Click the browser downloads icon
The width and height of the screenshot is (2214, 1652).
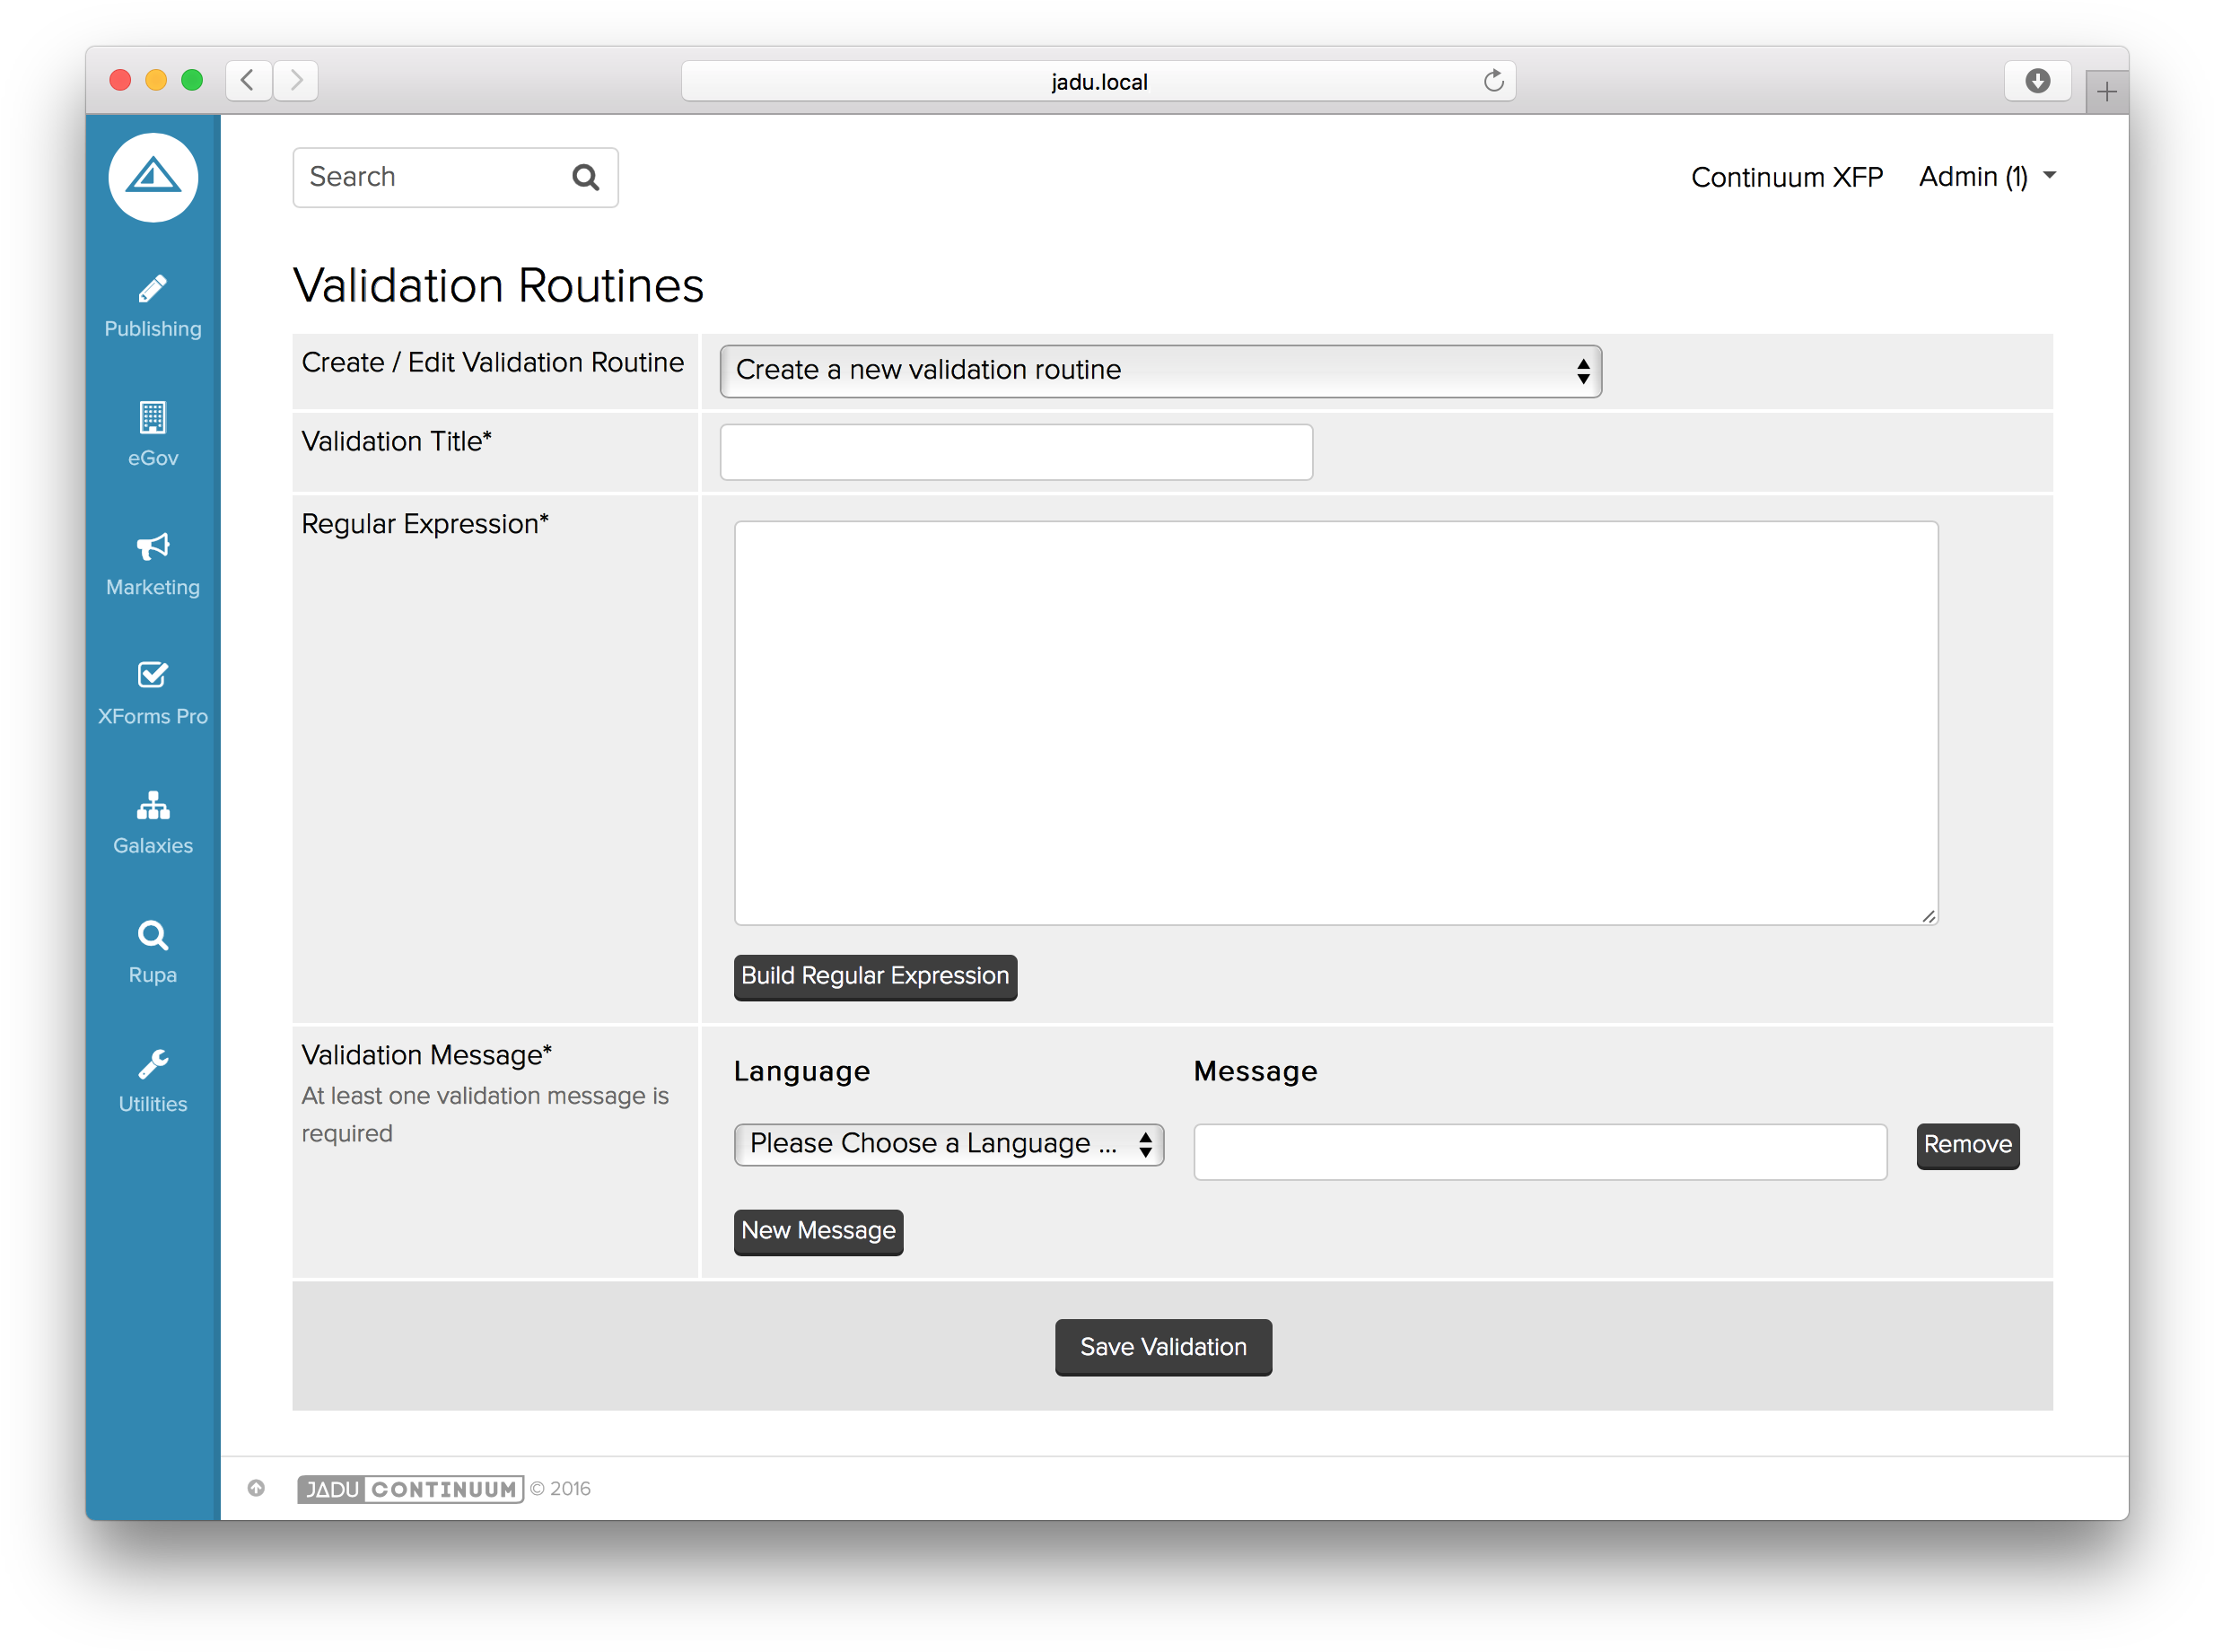[x=2038, y=81]
